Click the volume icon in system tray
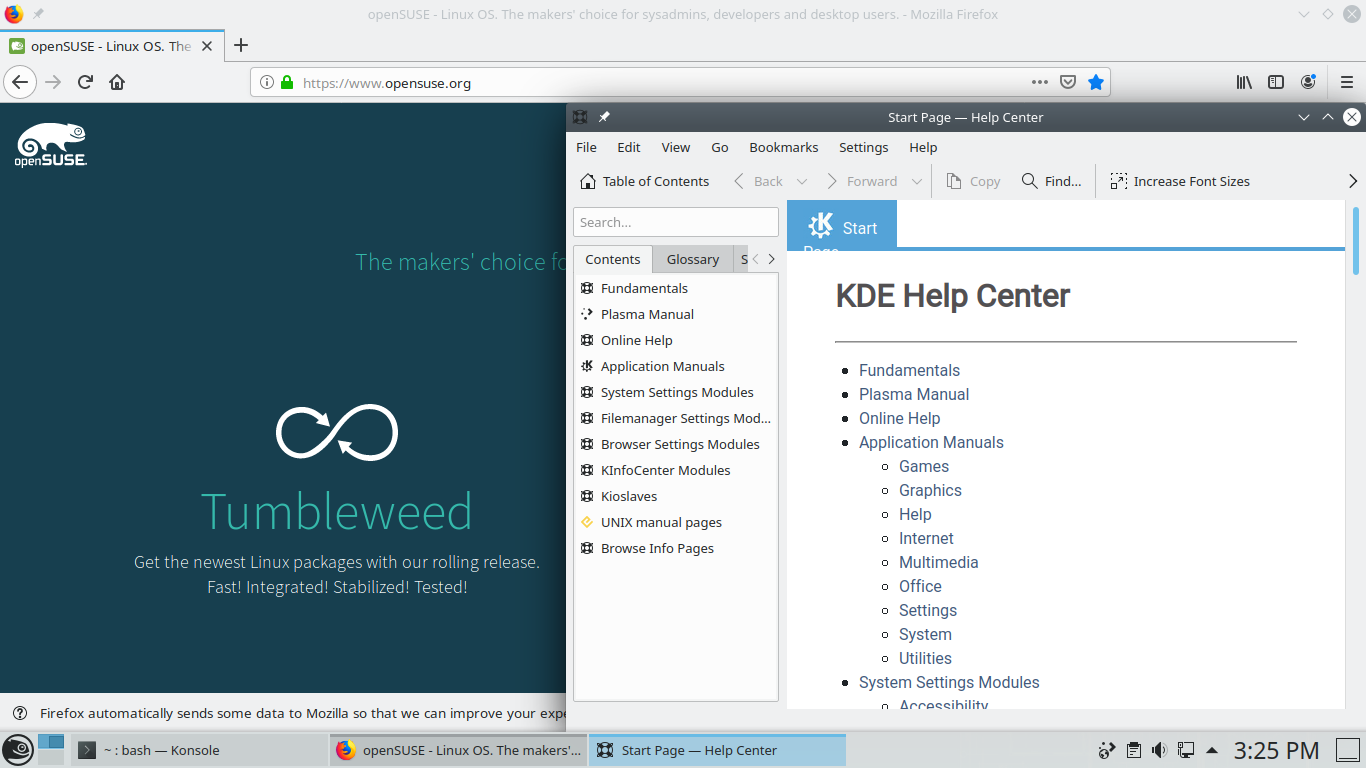Viewport: 1366px width, 768px height. point(1159,750)
